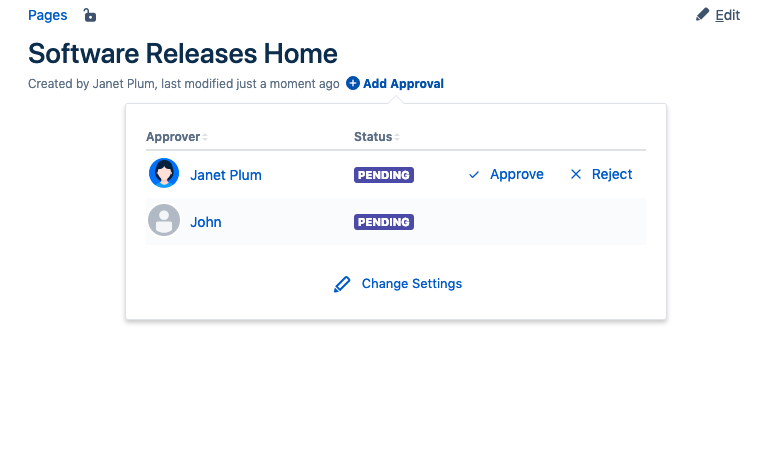Approve the page as Janet Plum
Screen dimensions: 758x472
(x=516, y=175)
